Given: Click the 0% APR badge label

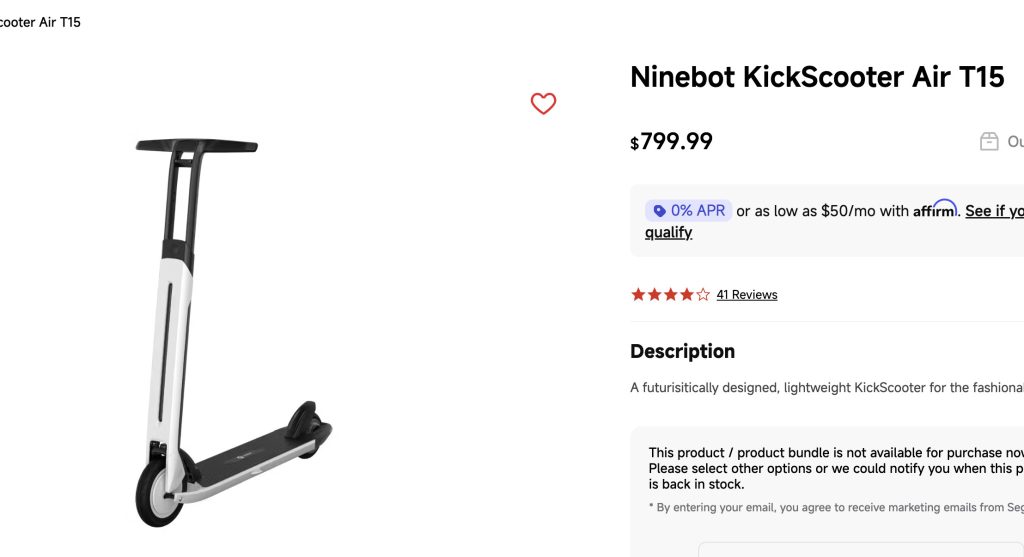Looking at the screenshot, I should pos(697,211).
